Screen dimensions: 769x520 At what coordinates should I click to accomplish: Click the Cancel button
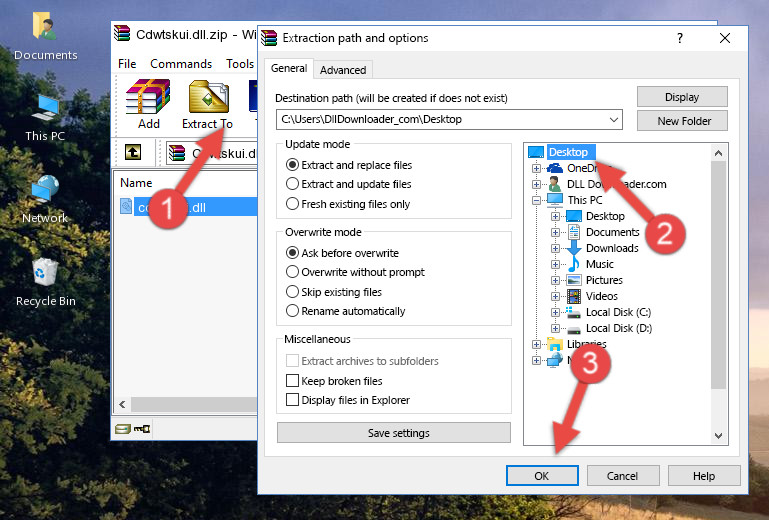click(x=622, y=476)
